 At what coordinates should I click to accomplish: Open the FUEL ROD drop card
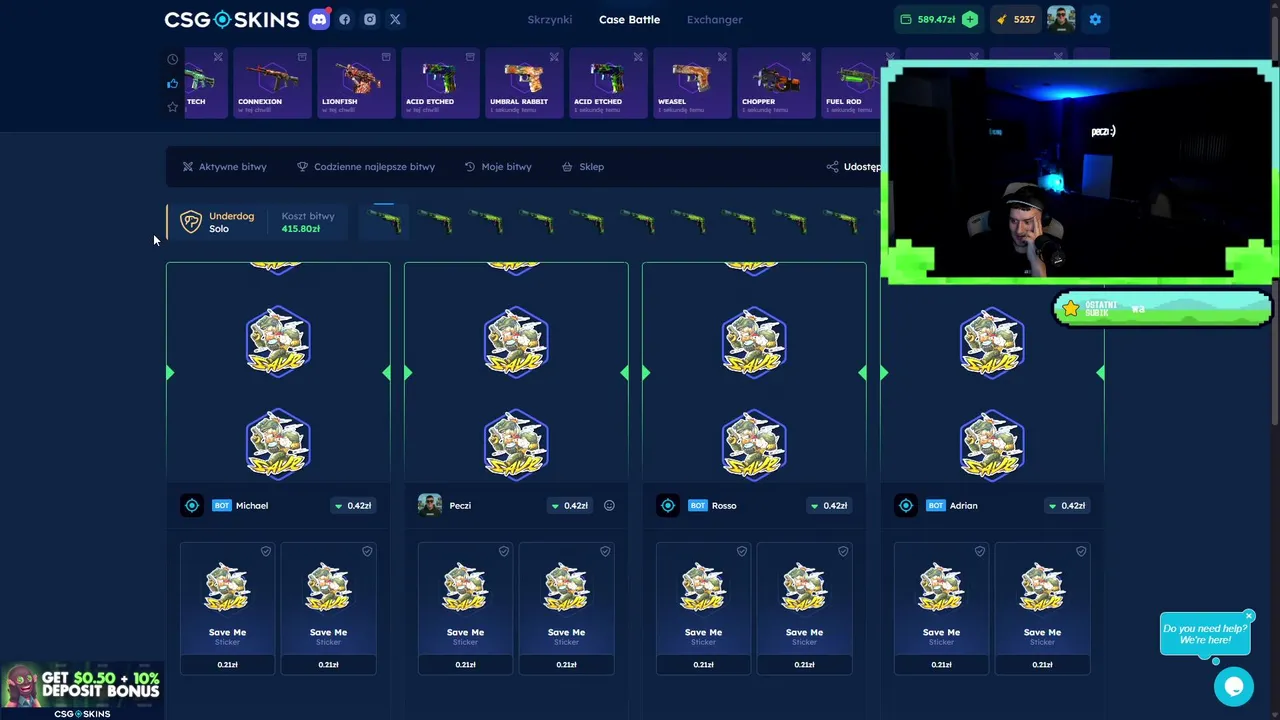(851, 83)
